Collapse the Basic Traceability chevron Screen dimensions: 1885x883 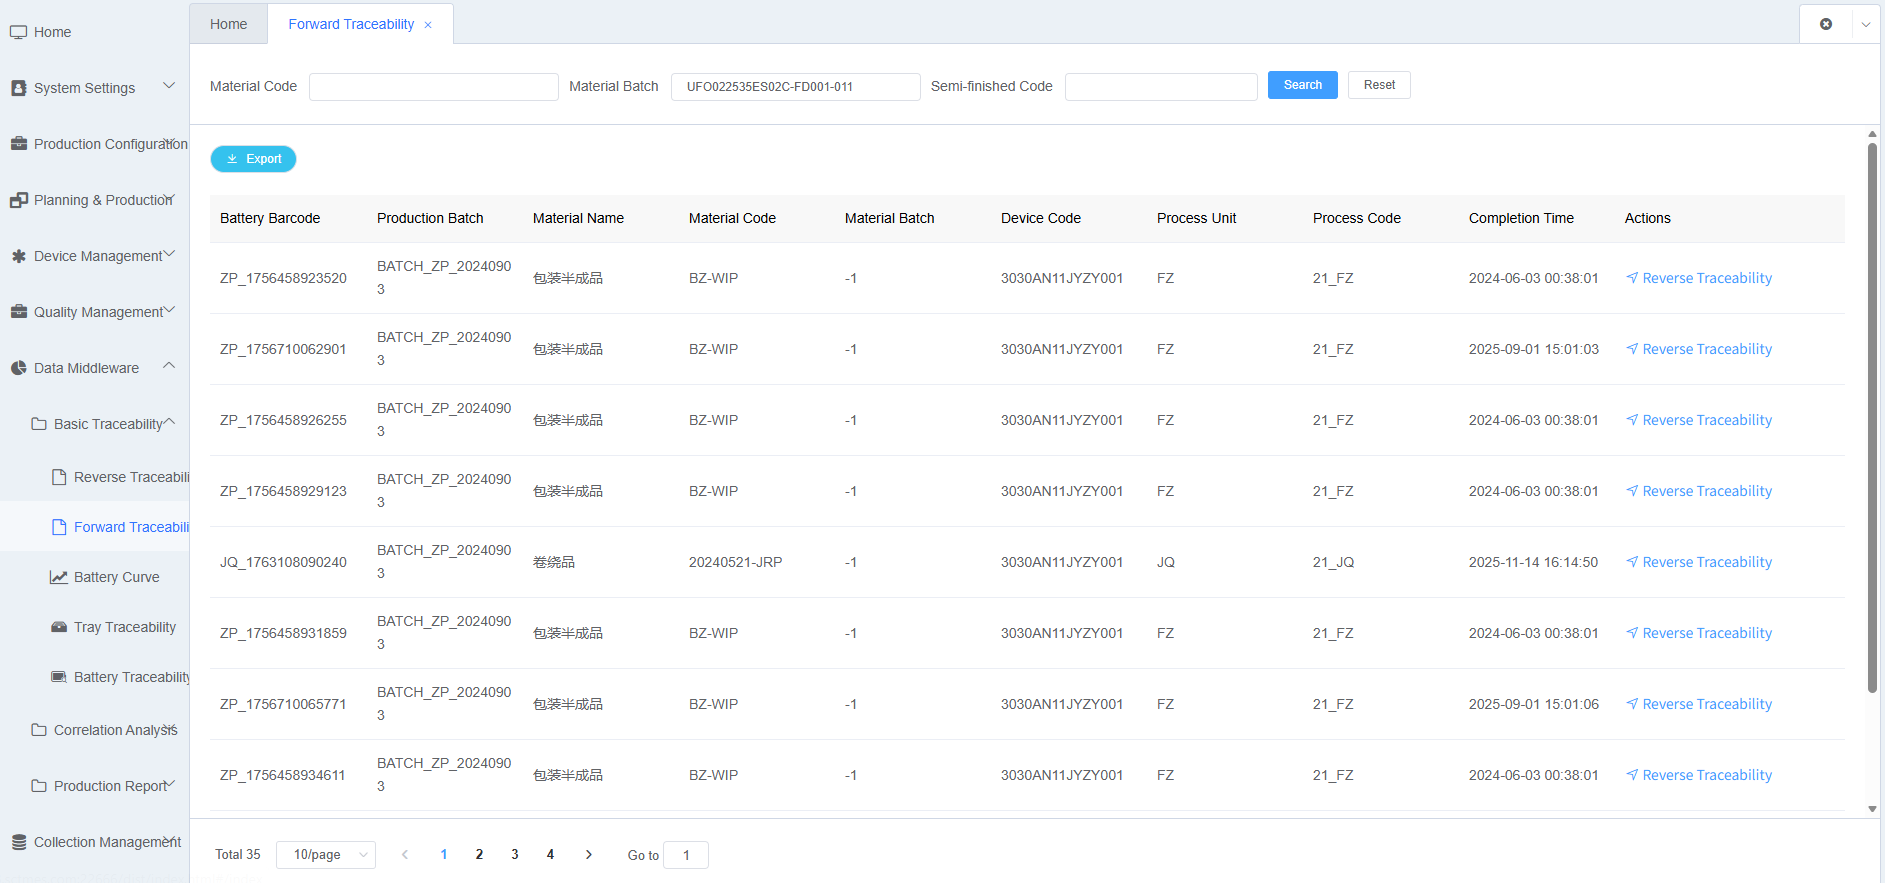tap(169, 422)
